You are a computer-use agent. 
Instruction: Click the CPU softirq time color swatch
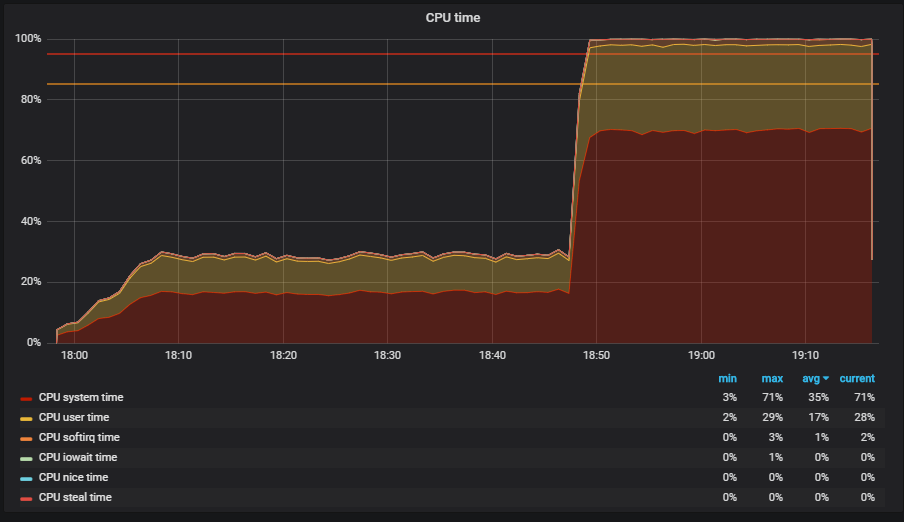pos(26,439)
